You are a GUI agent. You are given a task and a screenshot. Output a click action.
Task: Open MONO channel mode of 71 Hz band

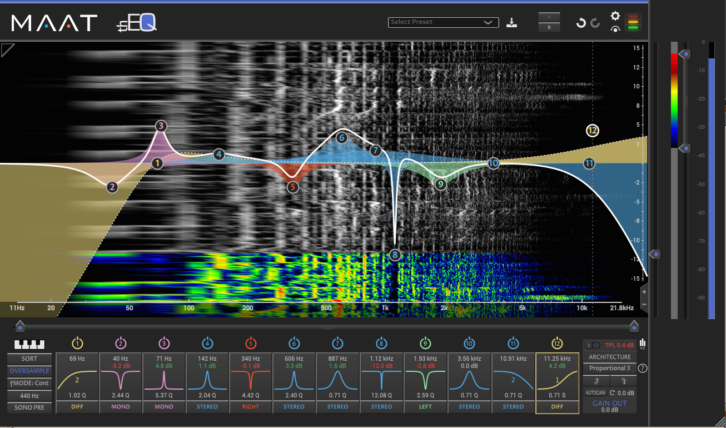click(x=164, y=407)
